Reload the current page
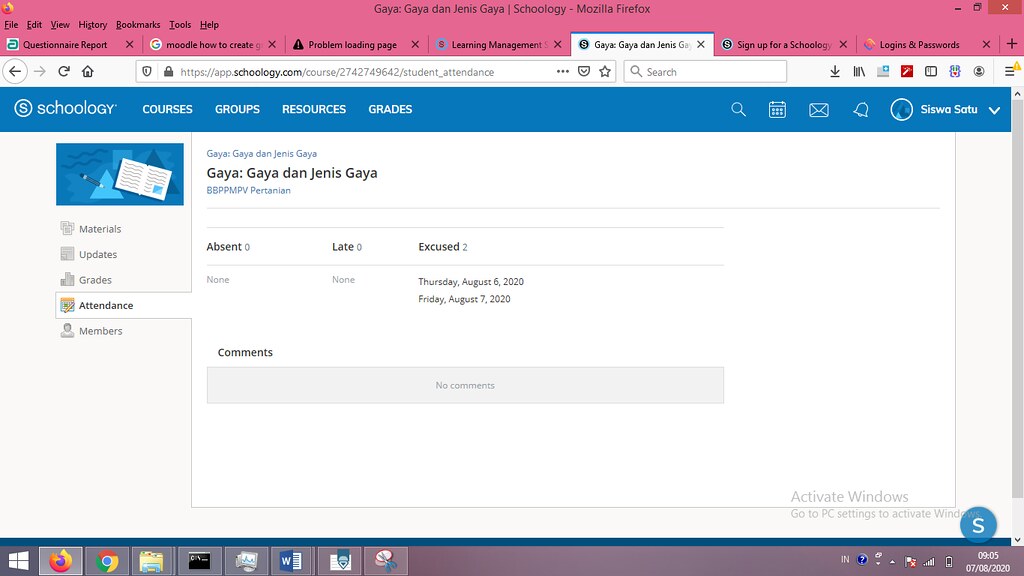Viewport: 1024px width, 576px height. [64, 72]
